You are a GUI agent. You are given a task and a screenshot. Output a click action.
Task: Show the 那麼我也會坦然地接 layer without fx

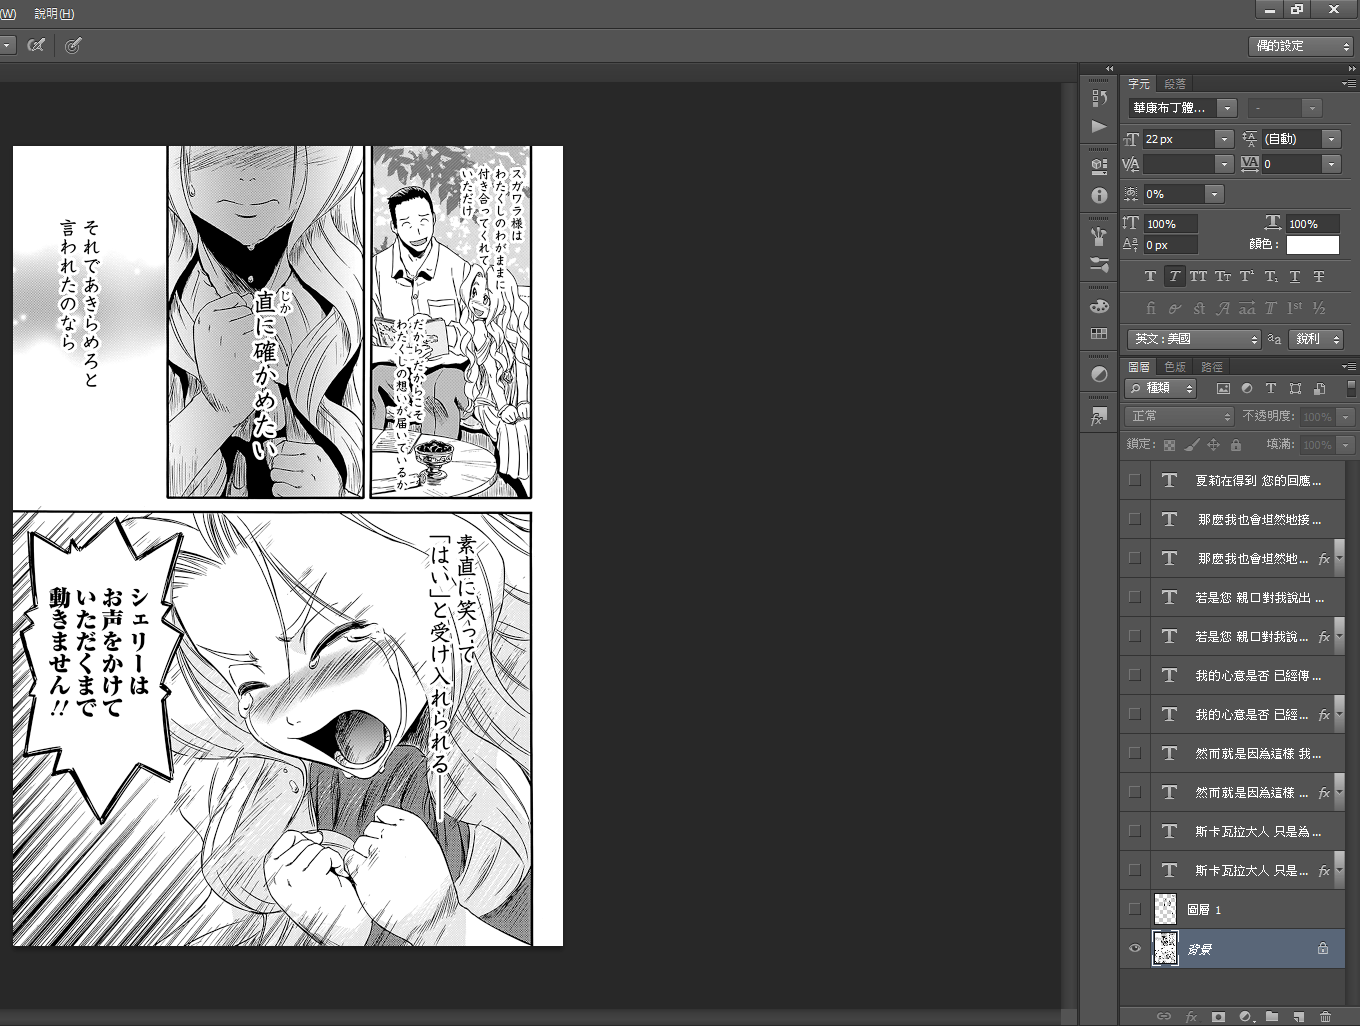pyautogui.click(x=1134, y=519)
